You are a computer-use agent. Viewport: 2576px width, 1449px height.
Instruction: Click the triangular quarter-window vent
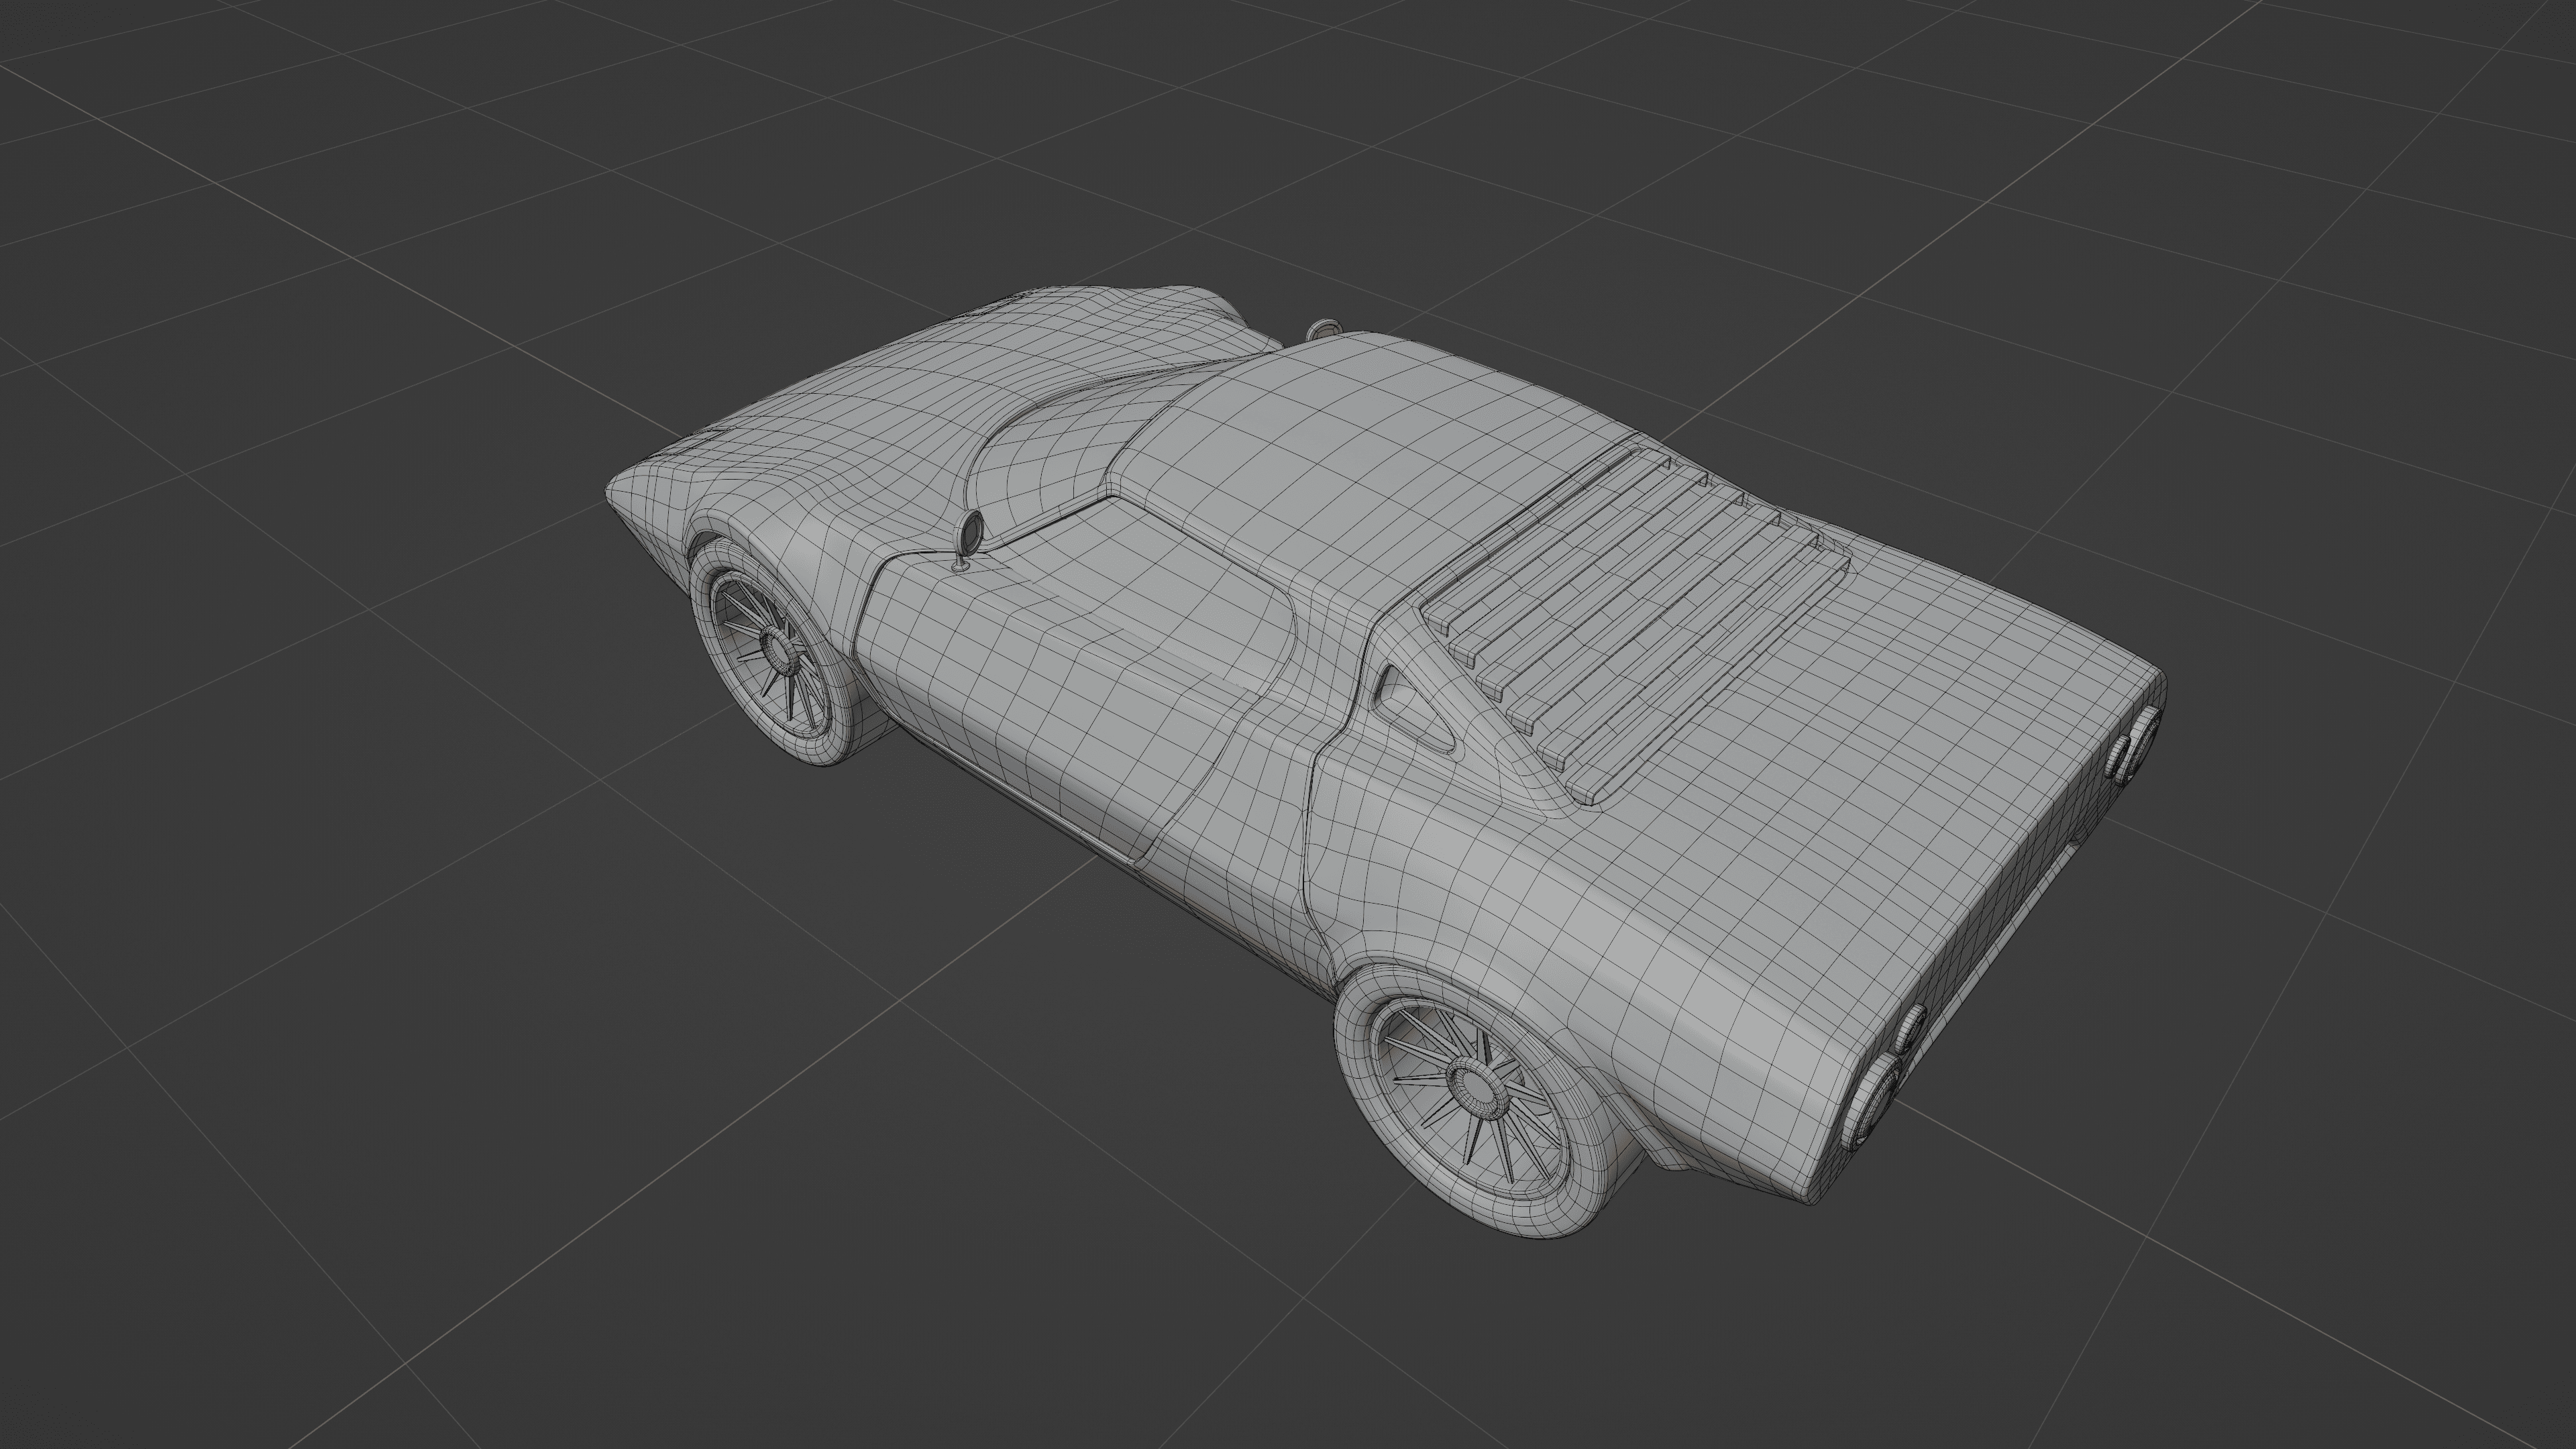[x=1415, y=710]
